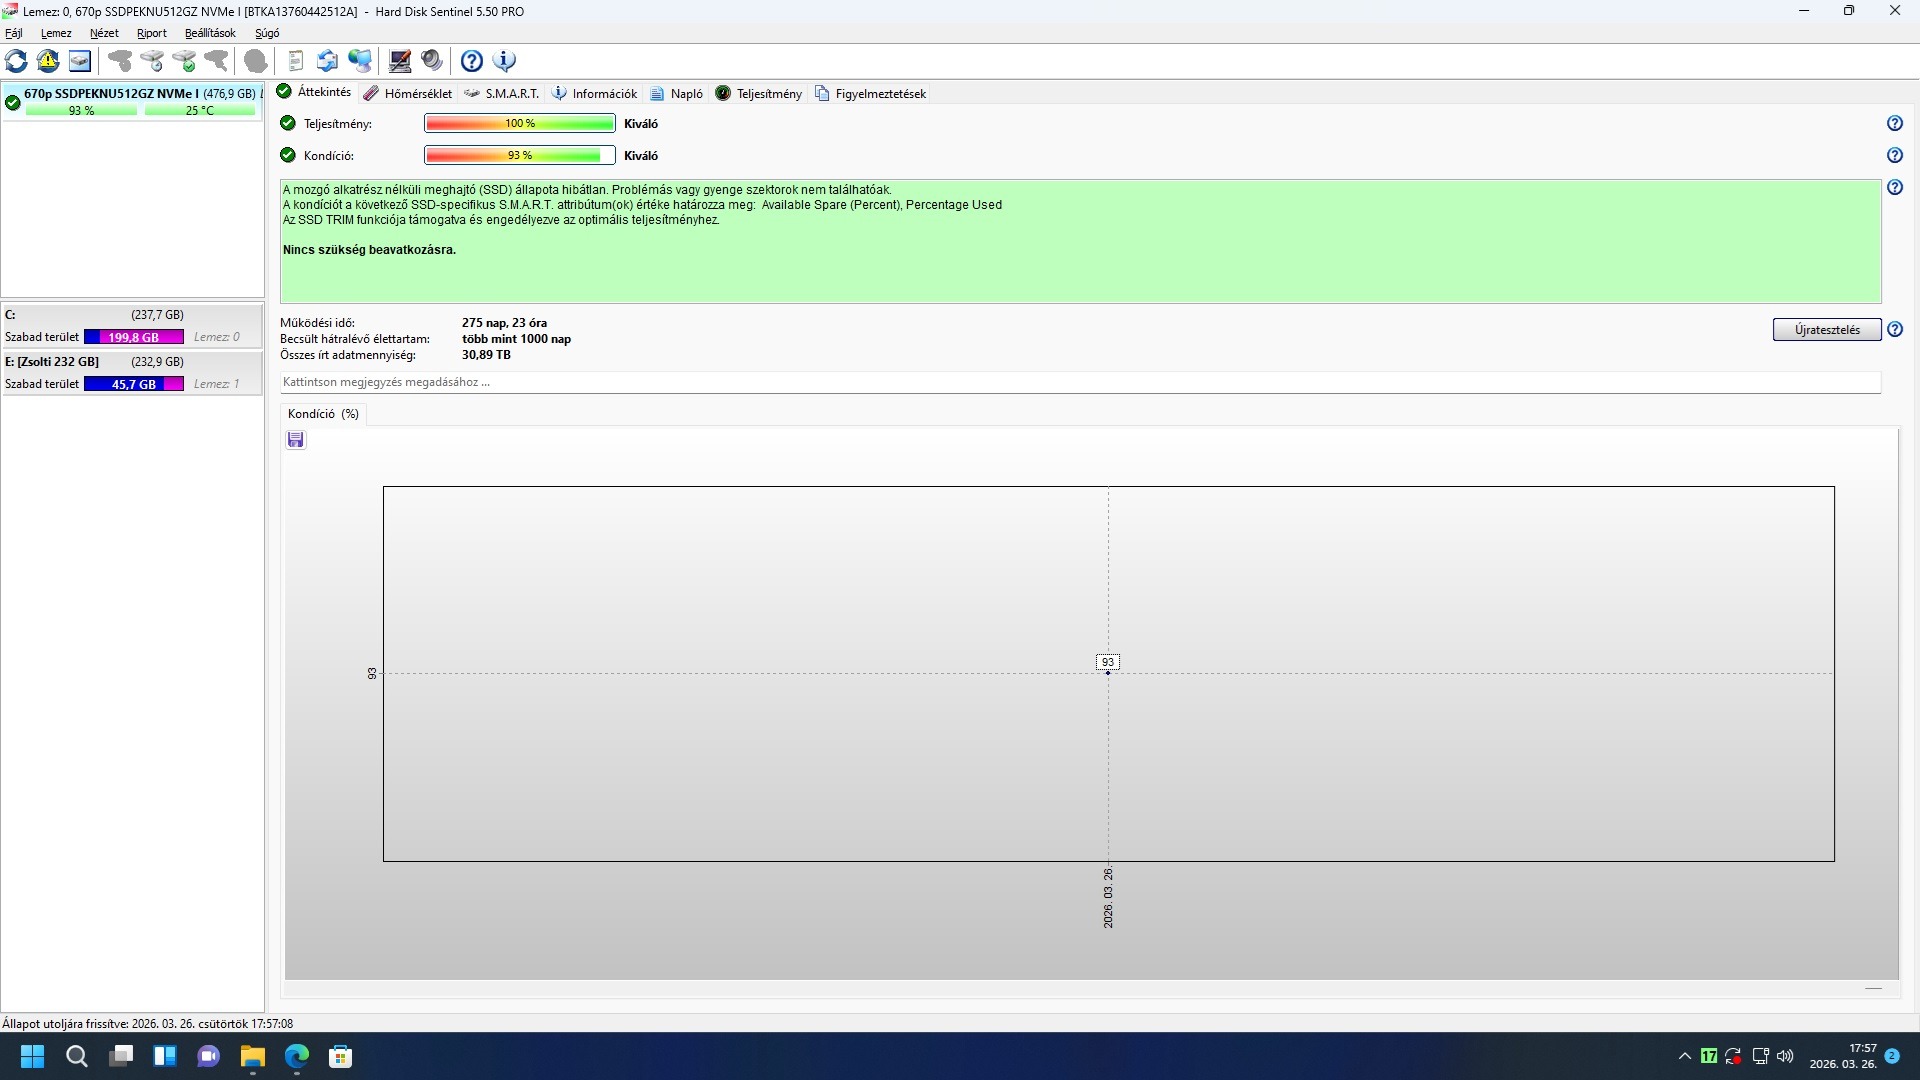The height and width of the screenshot is (1080, 1920).
Task: Click the speaker sound toolbar icon
Action: (432, 61)
